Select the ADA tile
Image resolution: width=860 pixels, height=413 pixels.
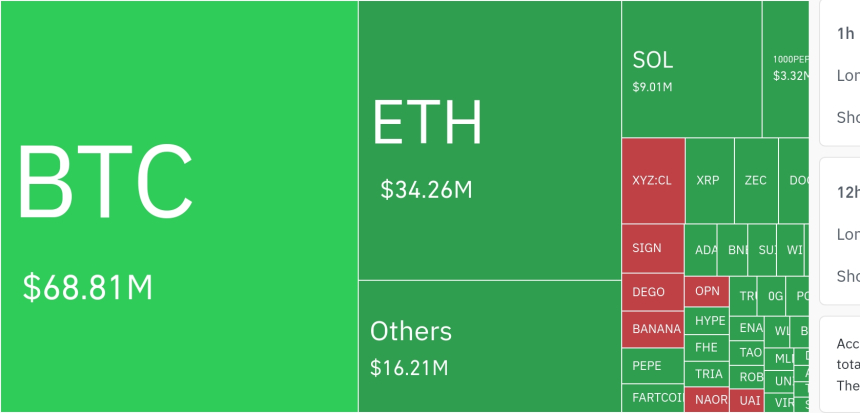[x=705, y=250]
